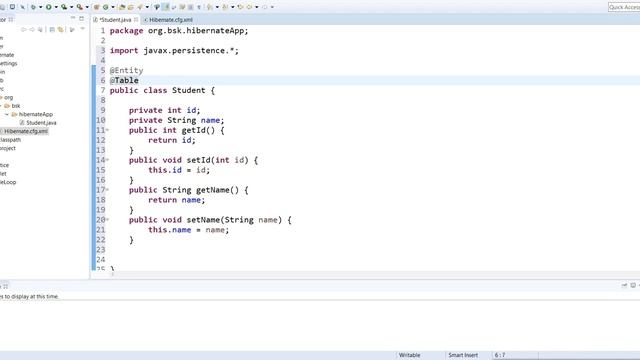Open the Coverage dropdown arrow
Image resolution: width=640 pixels, height=360 pixels.
click(x=71, y=7)
